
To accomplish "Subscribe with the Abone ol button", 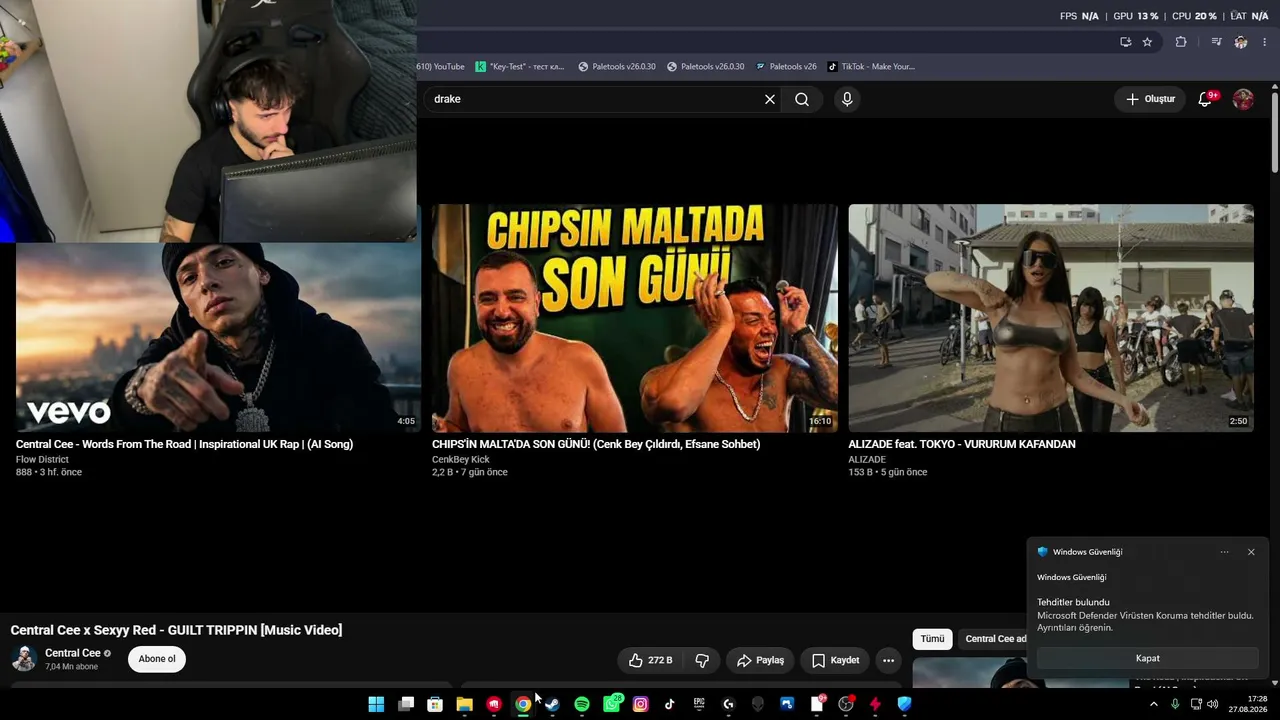I will [157, 659].
